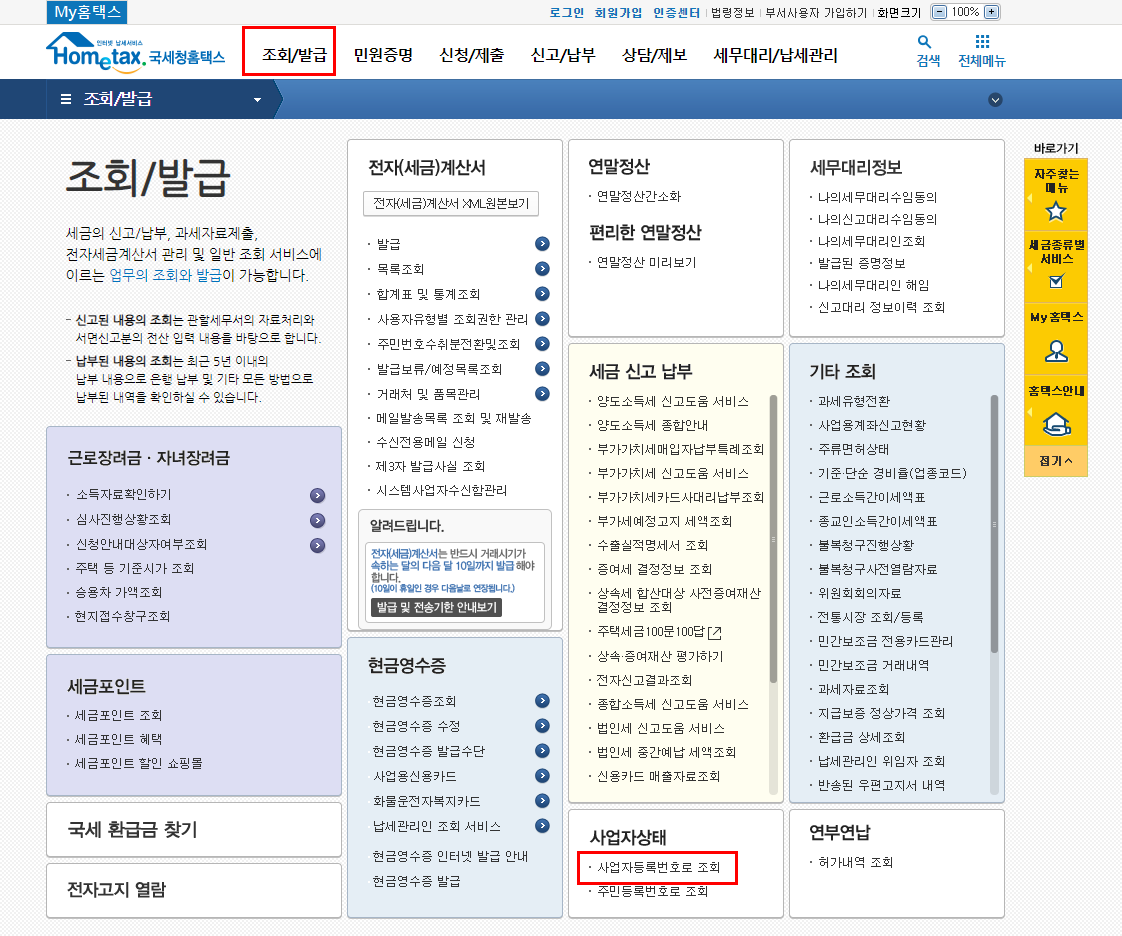Open 국세 환급금 찾기 panel

(194, 829)
